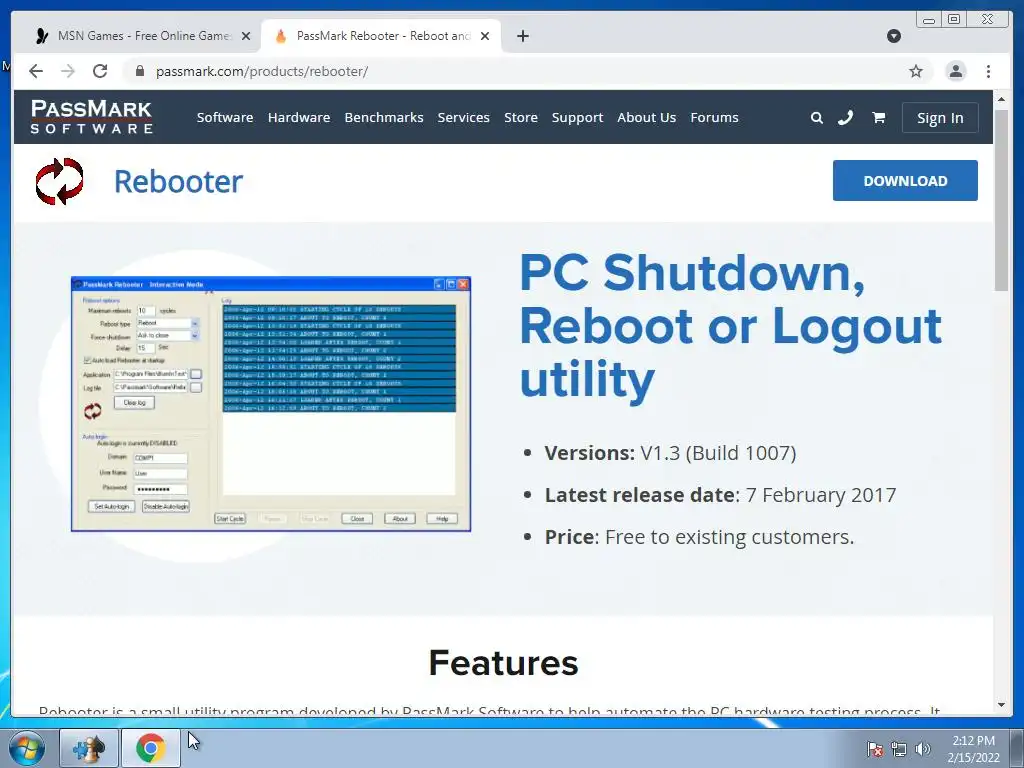Click the Action Center flag tray icon
Image resolution: width=1024 pixels, height=768 pixels.
pyautogui.click(x=874, y=749)
